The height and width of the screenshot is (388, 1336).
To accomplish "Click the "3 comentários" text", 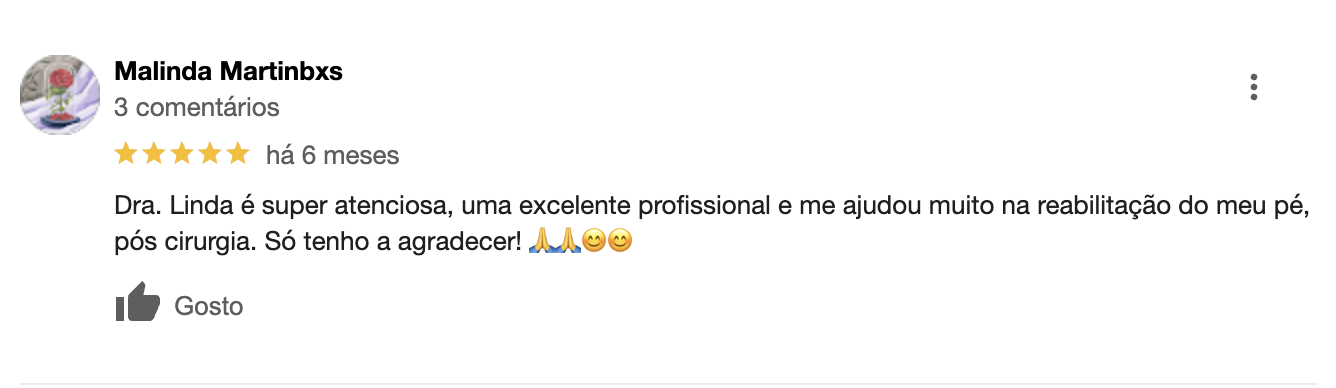I will tap(197, 107).
